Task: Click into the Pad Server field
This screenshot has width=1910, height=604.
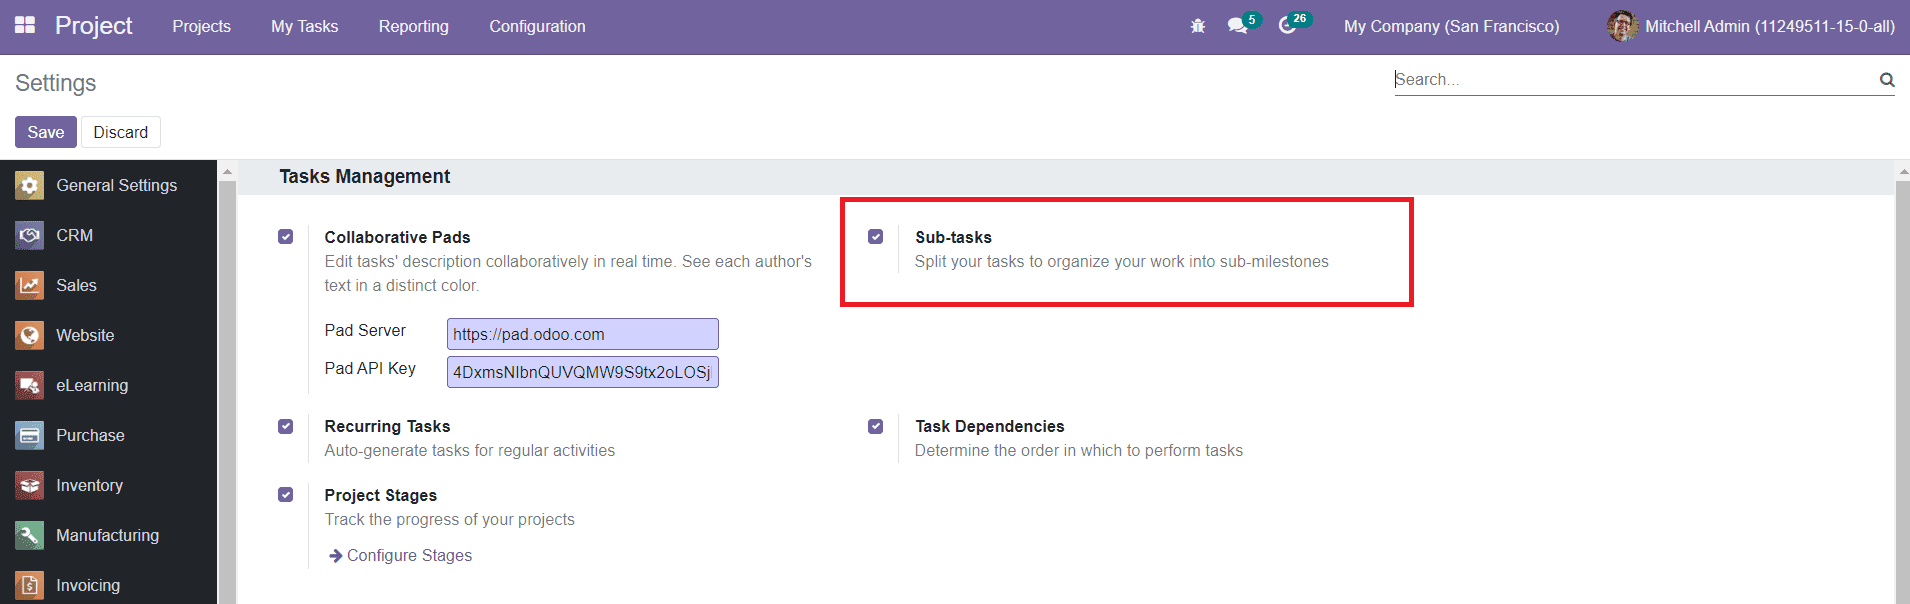Action: click(582, 334)
